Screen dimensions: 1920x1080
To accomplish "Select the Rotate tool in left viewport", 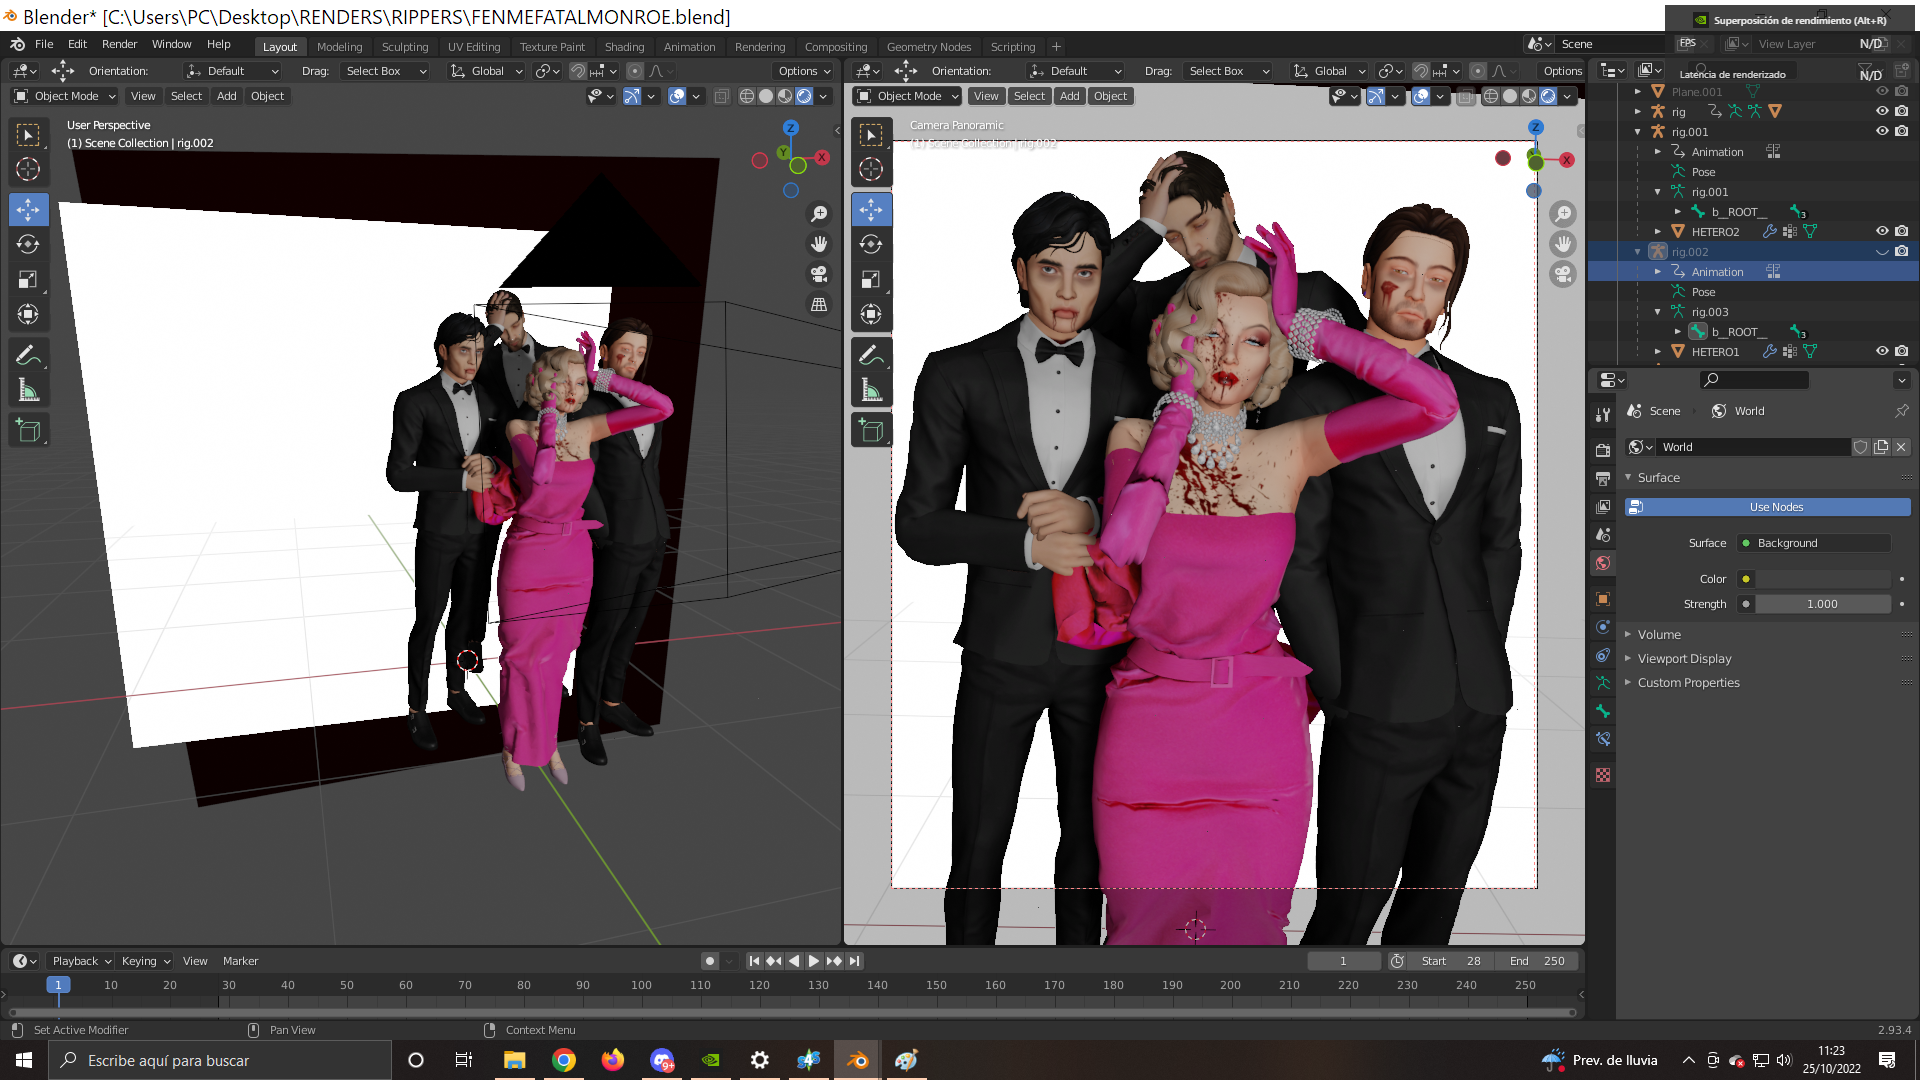I will (28, 245).
